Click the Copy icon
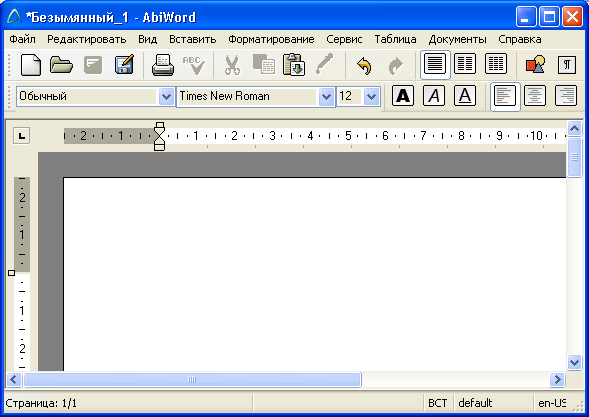 [263, 65]
